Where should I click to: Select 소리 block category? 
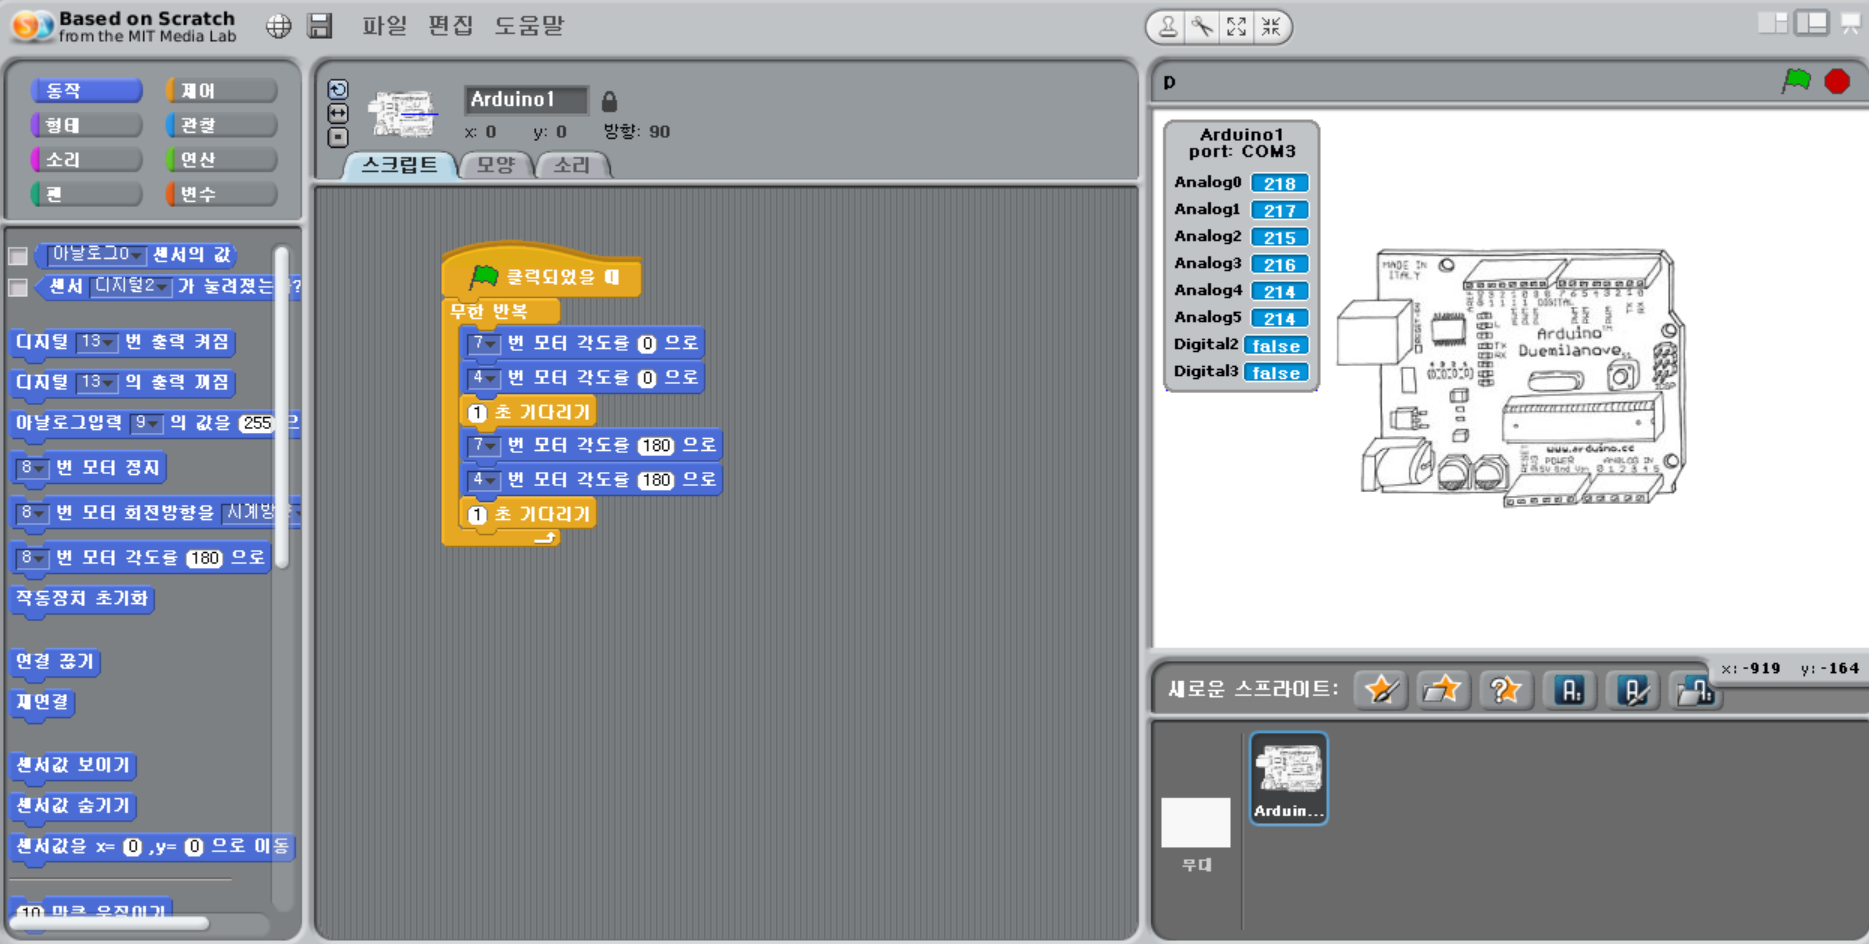point(86,160)
